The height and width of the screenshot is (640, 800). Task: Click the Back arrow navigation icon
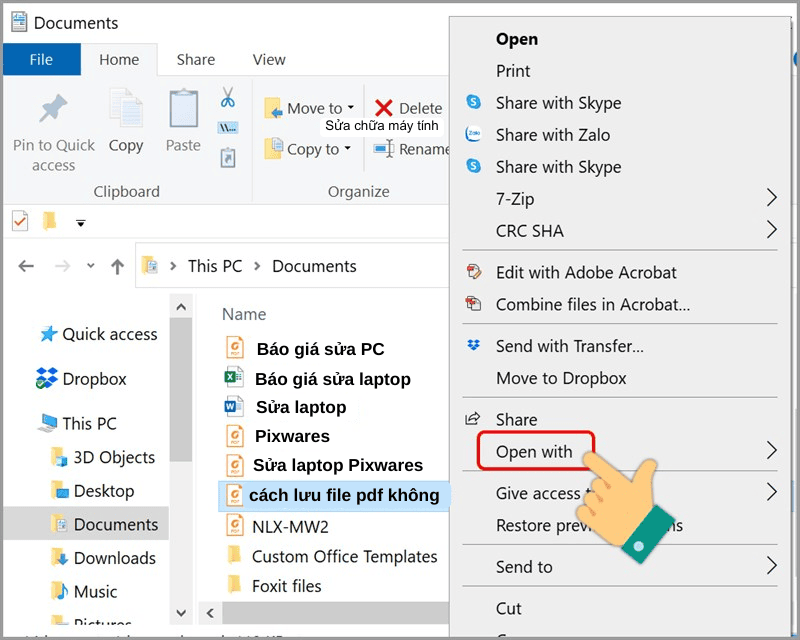coord(27,266)
